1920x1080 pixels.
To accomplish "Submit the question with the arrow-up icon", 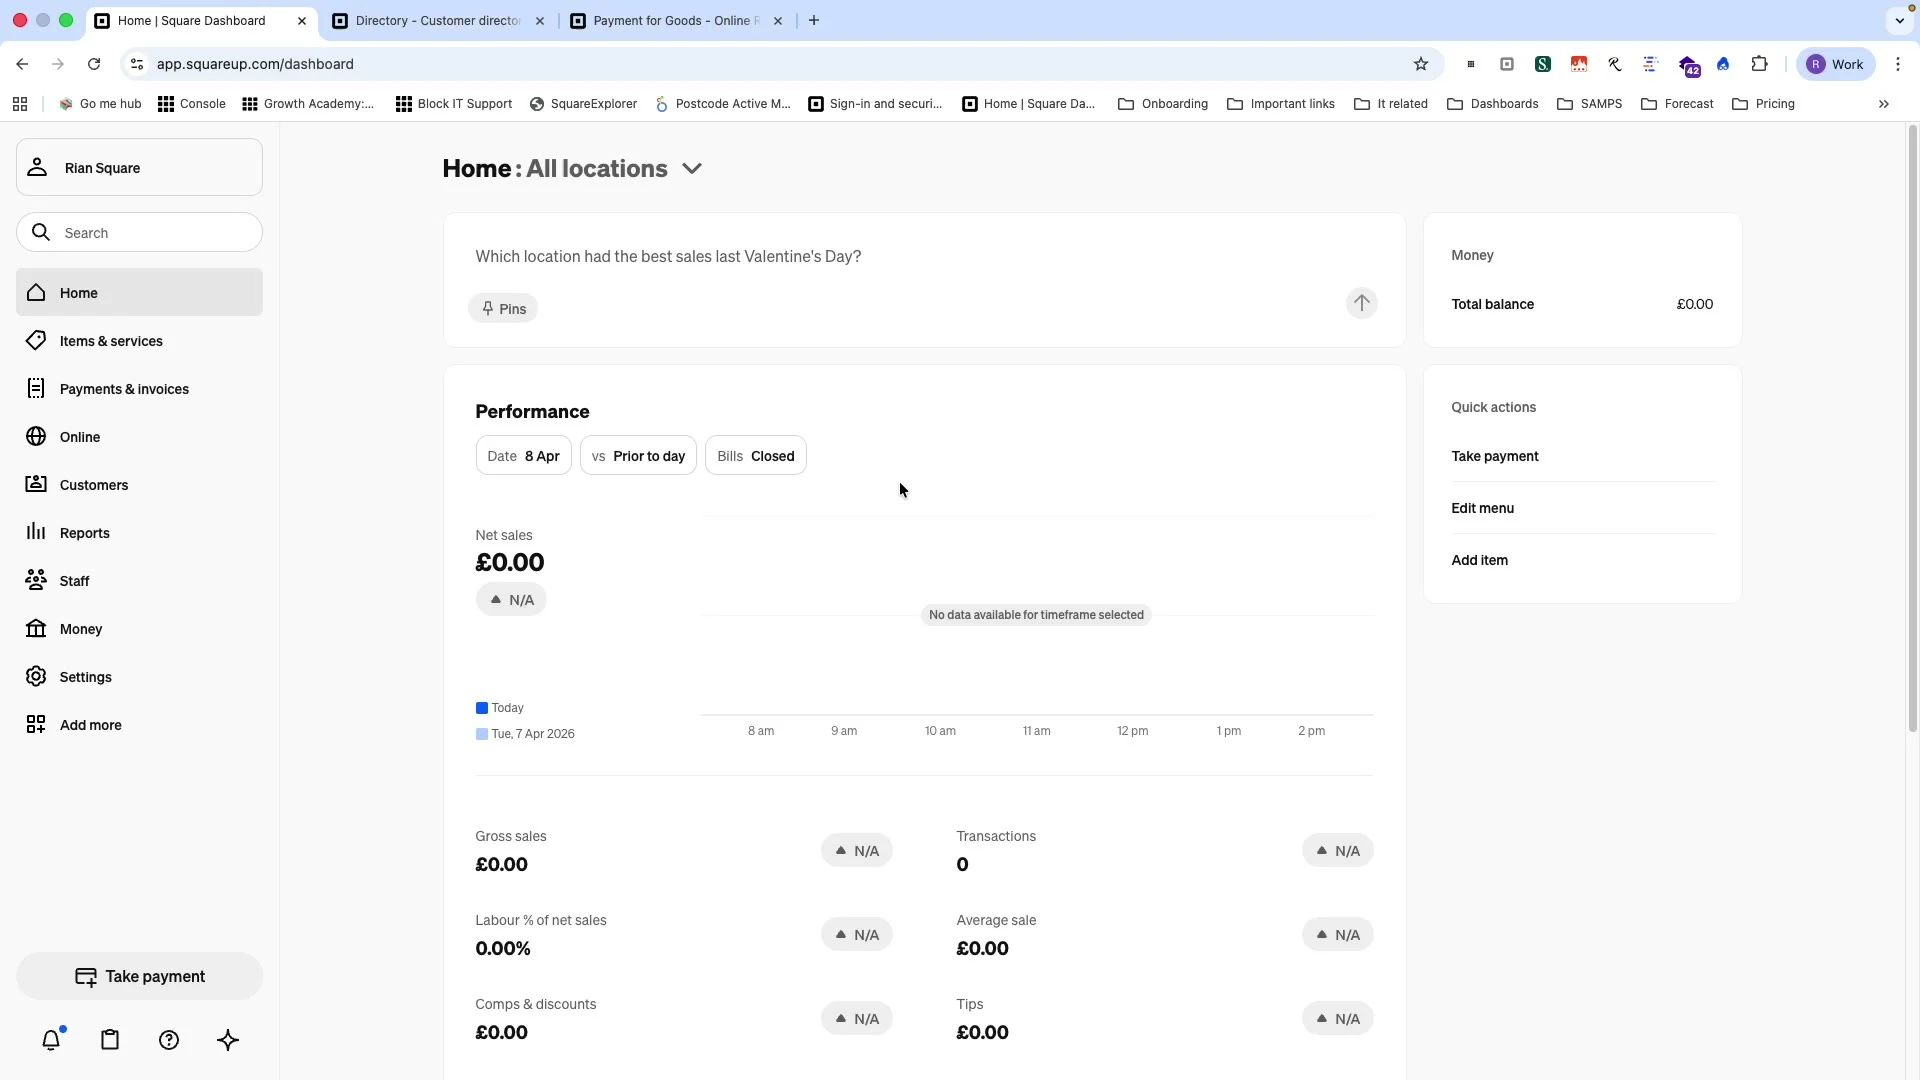I will pyautogui.click(x=1361, y=303).
